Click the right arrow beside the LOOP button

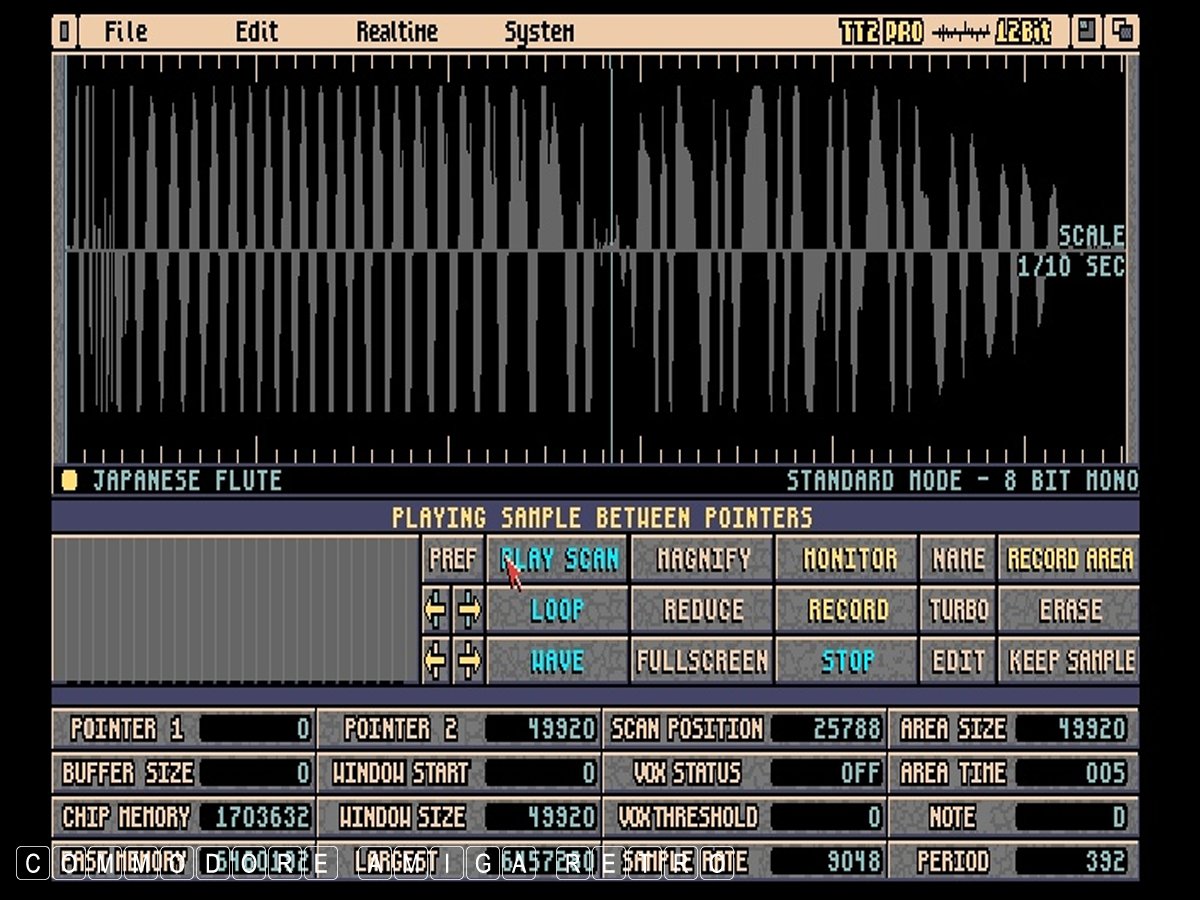pos(468,610)
